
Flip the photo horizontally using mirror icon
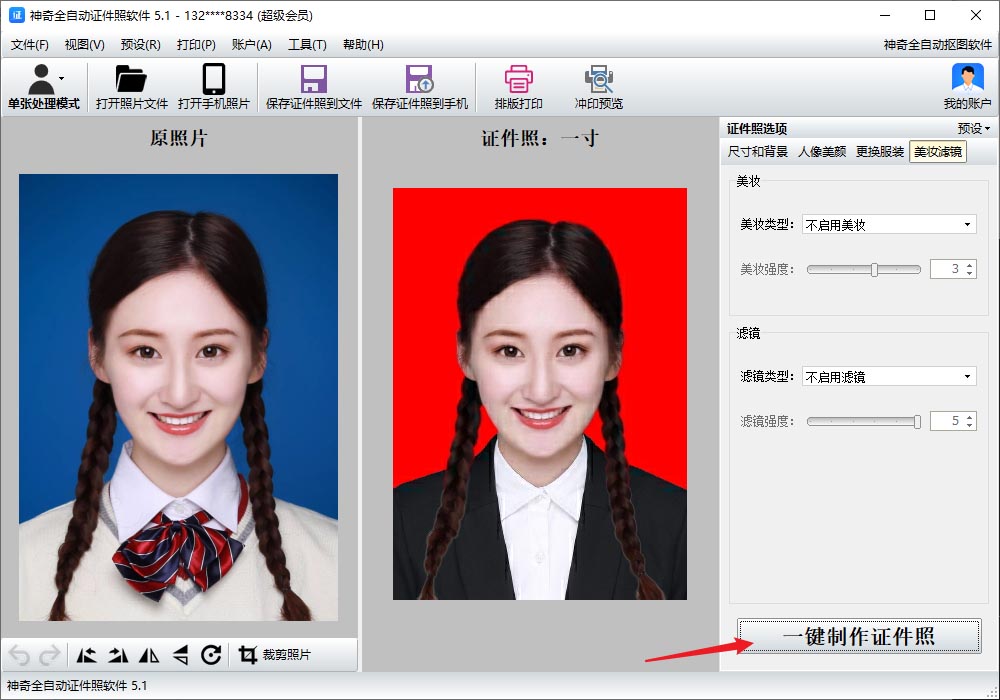(147, 655)
